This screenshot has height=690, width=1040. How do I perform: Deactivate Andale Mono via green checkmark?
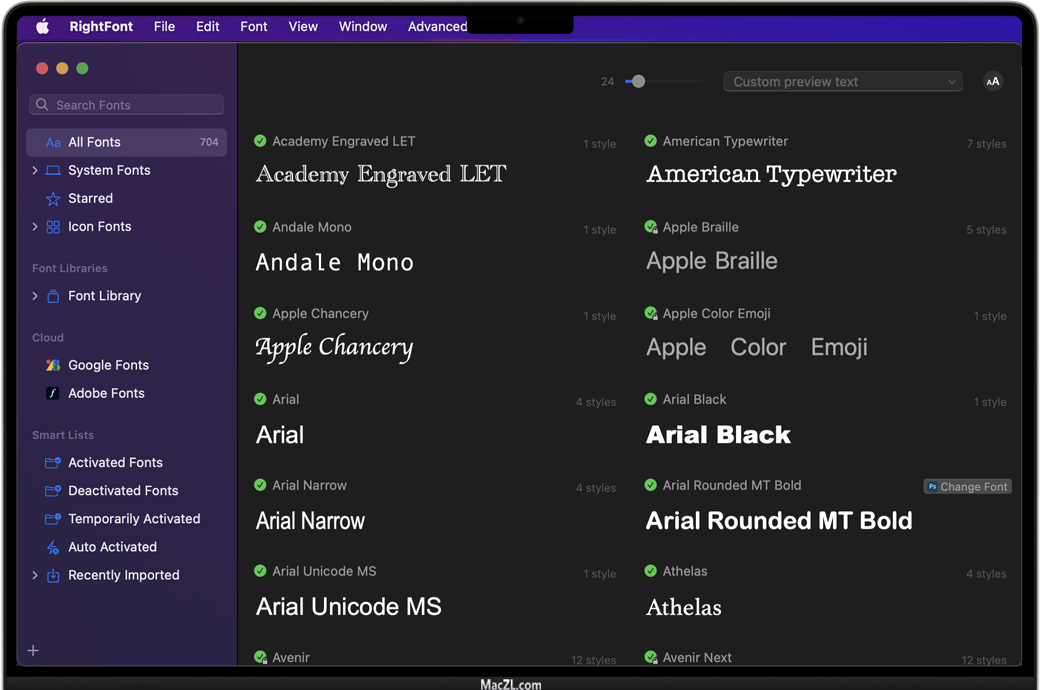(x=260, y=227)
